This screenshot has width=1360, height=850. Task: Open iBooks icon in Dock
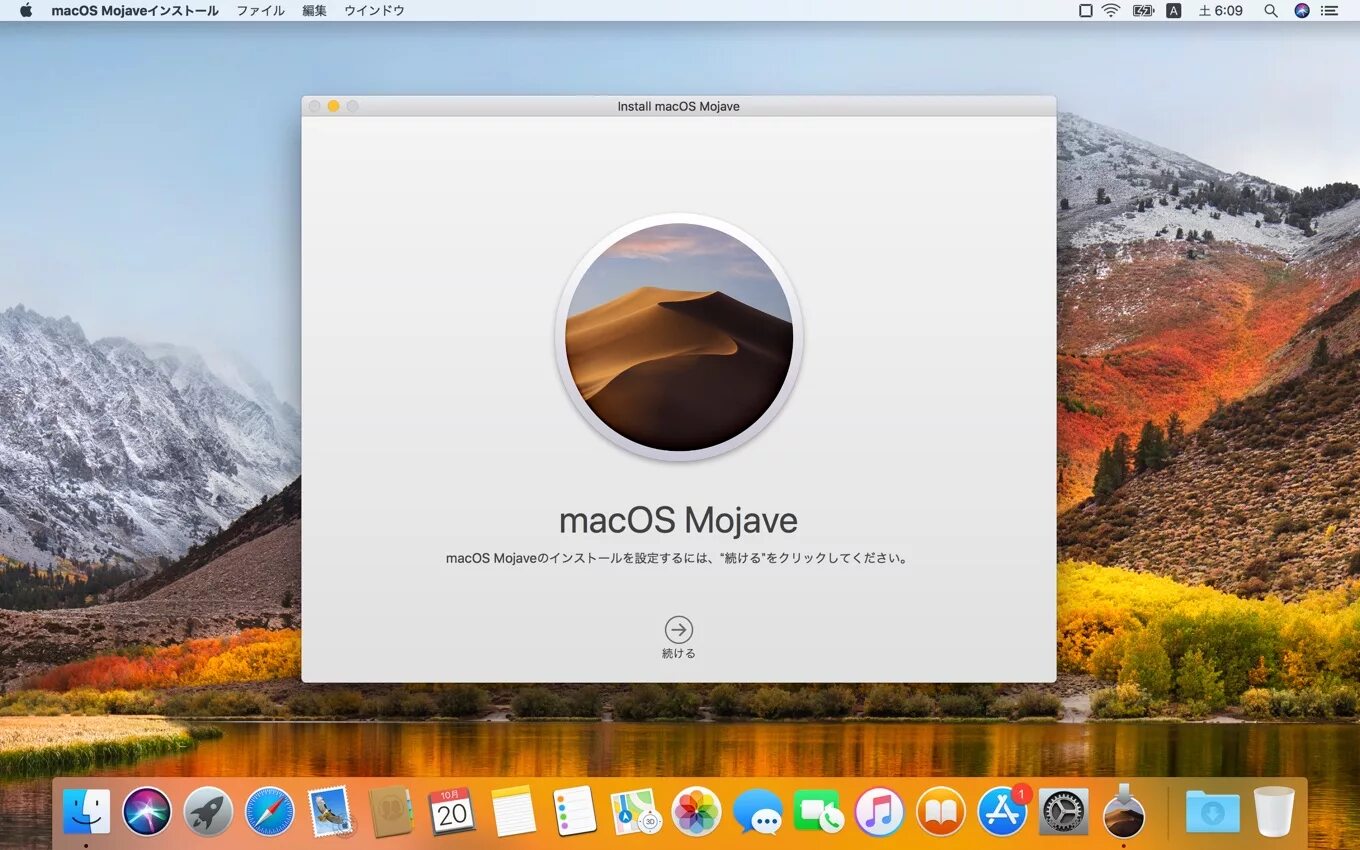(940, 811)
